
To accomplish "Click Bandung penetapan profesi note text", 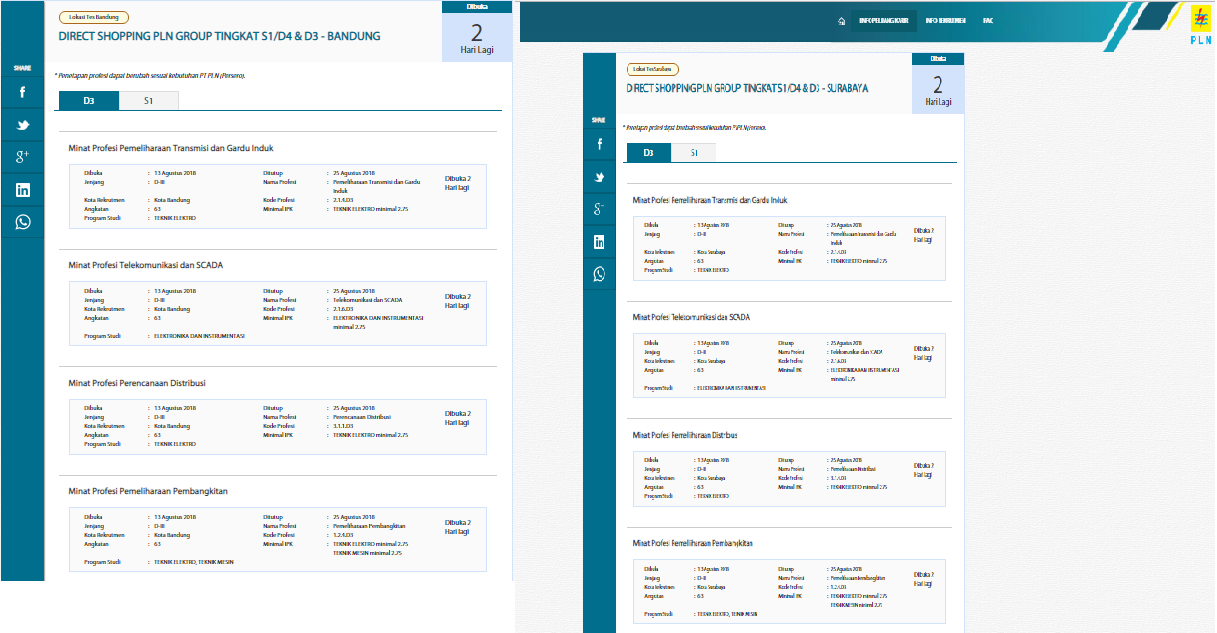I will [150, 75].
